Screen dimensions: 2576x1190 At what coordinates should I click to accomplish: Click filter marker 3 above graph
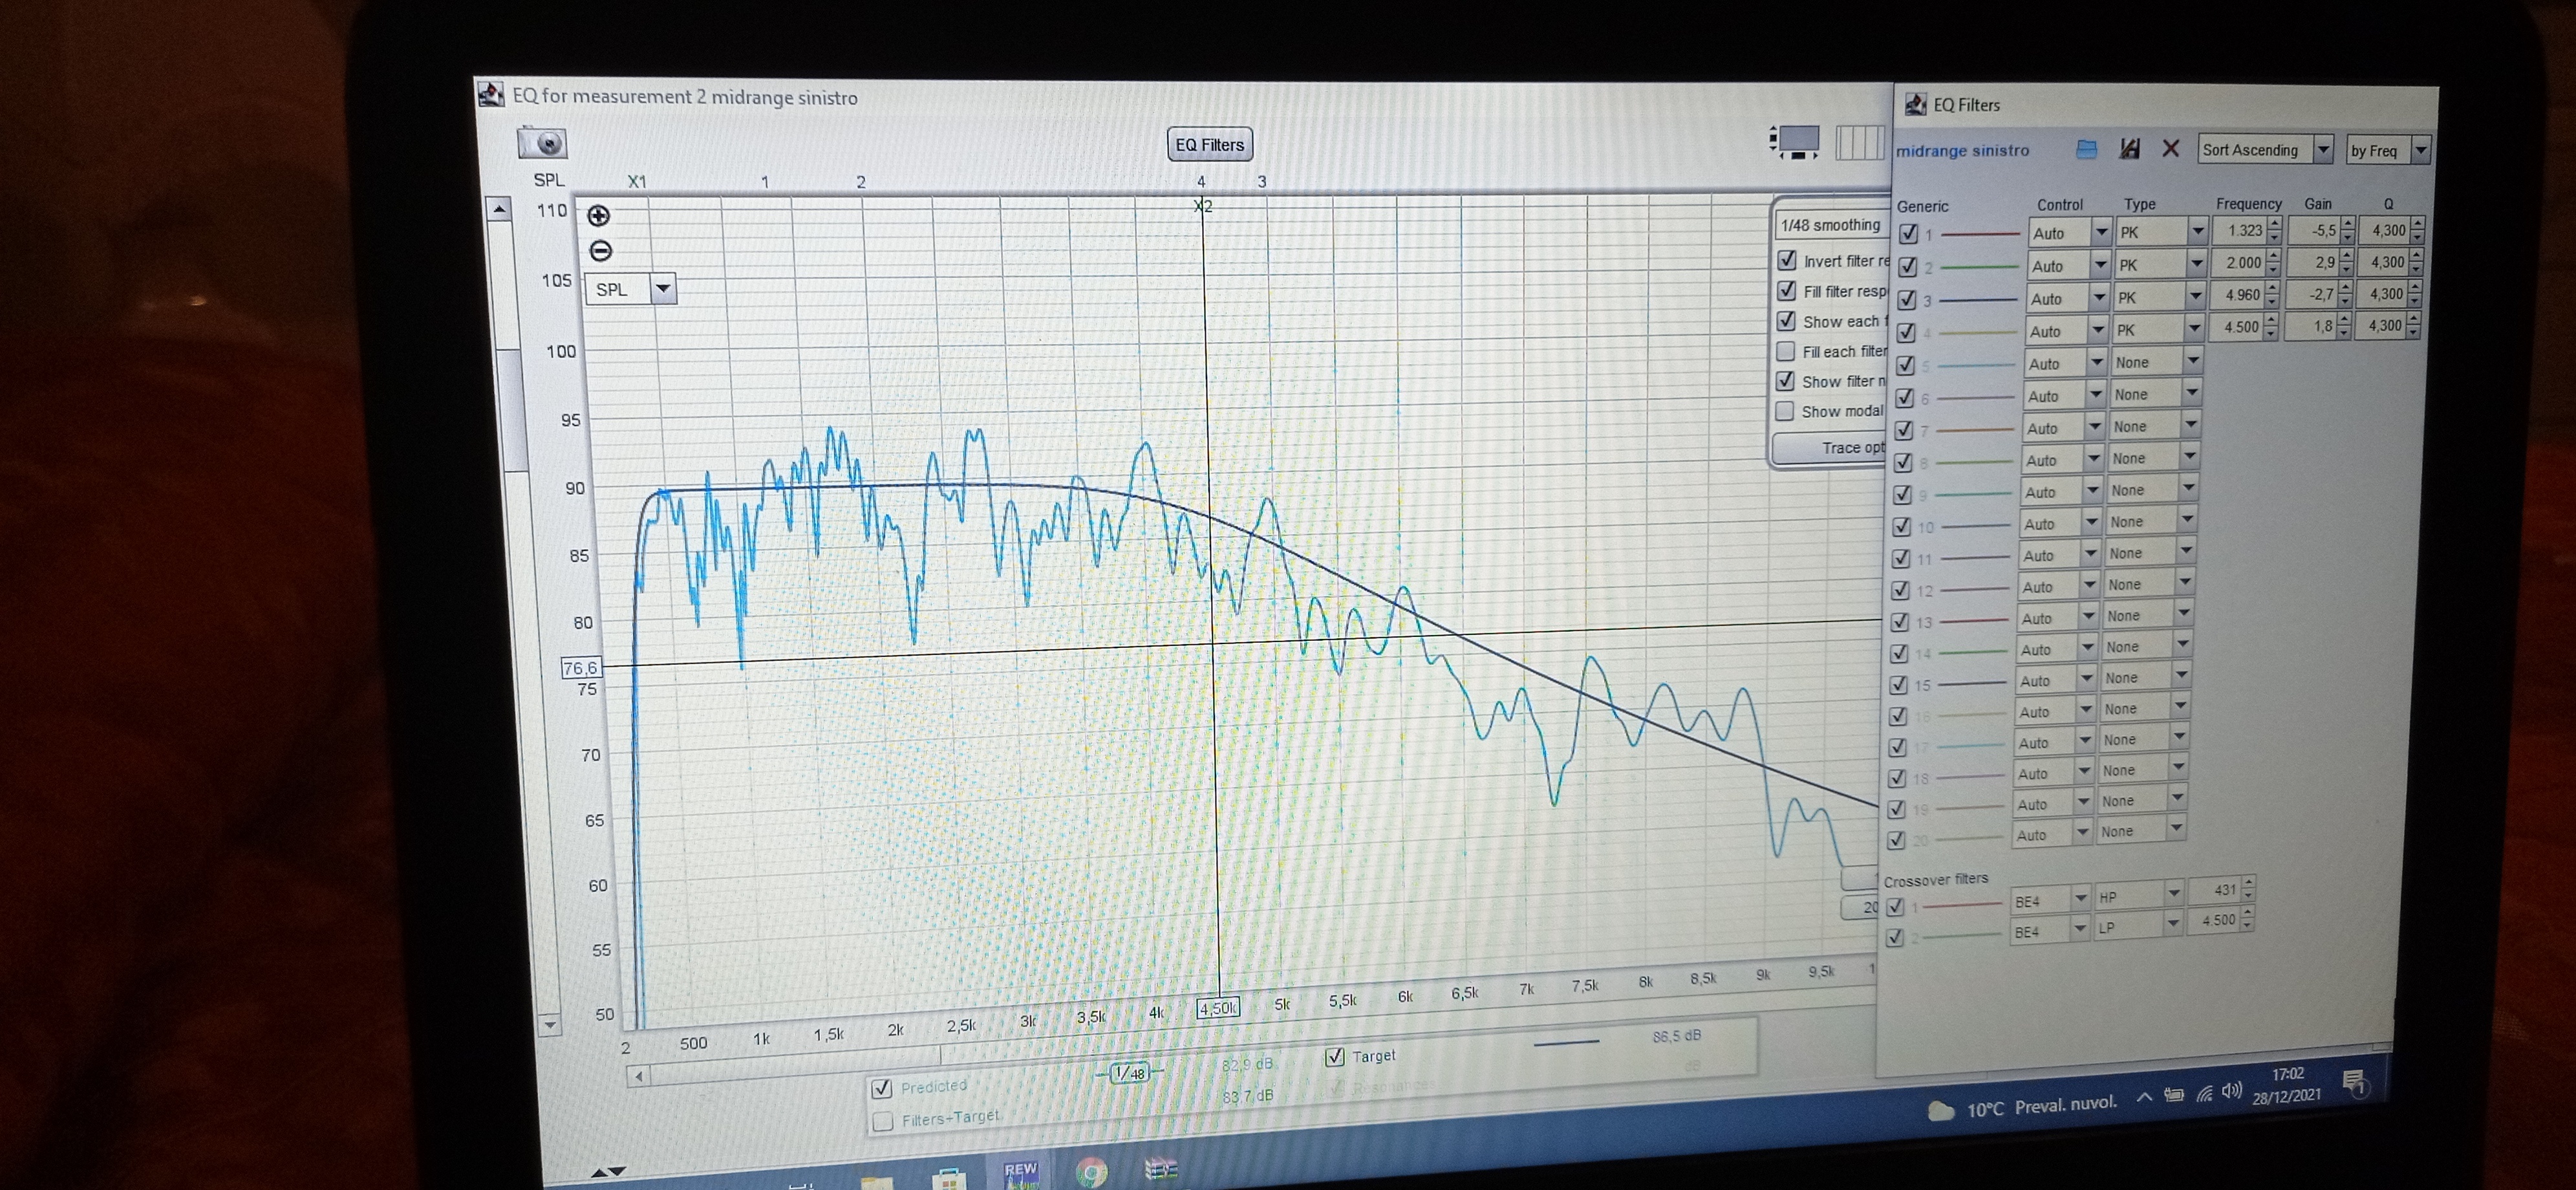pyautogui.click(x=1261, y=181)
